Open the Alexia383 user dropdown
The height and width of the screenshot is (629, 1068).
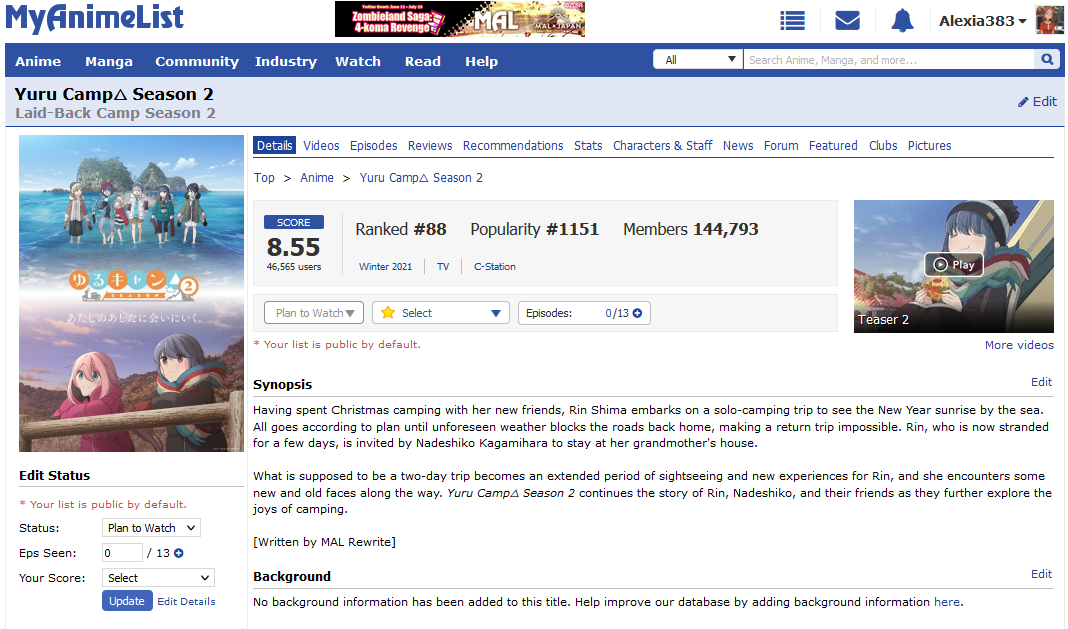(982, 21)
